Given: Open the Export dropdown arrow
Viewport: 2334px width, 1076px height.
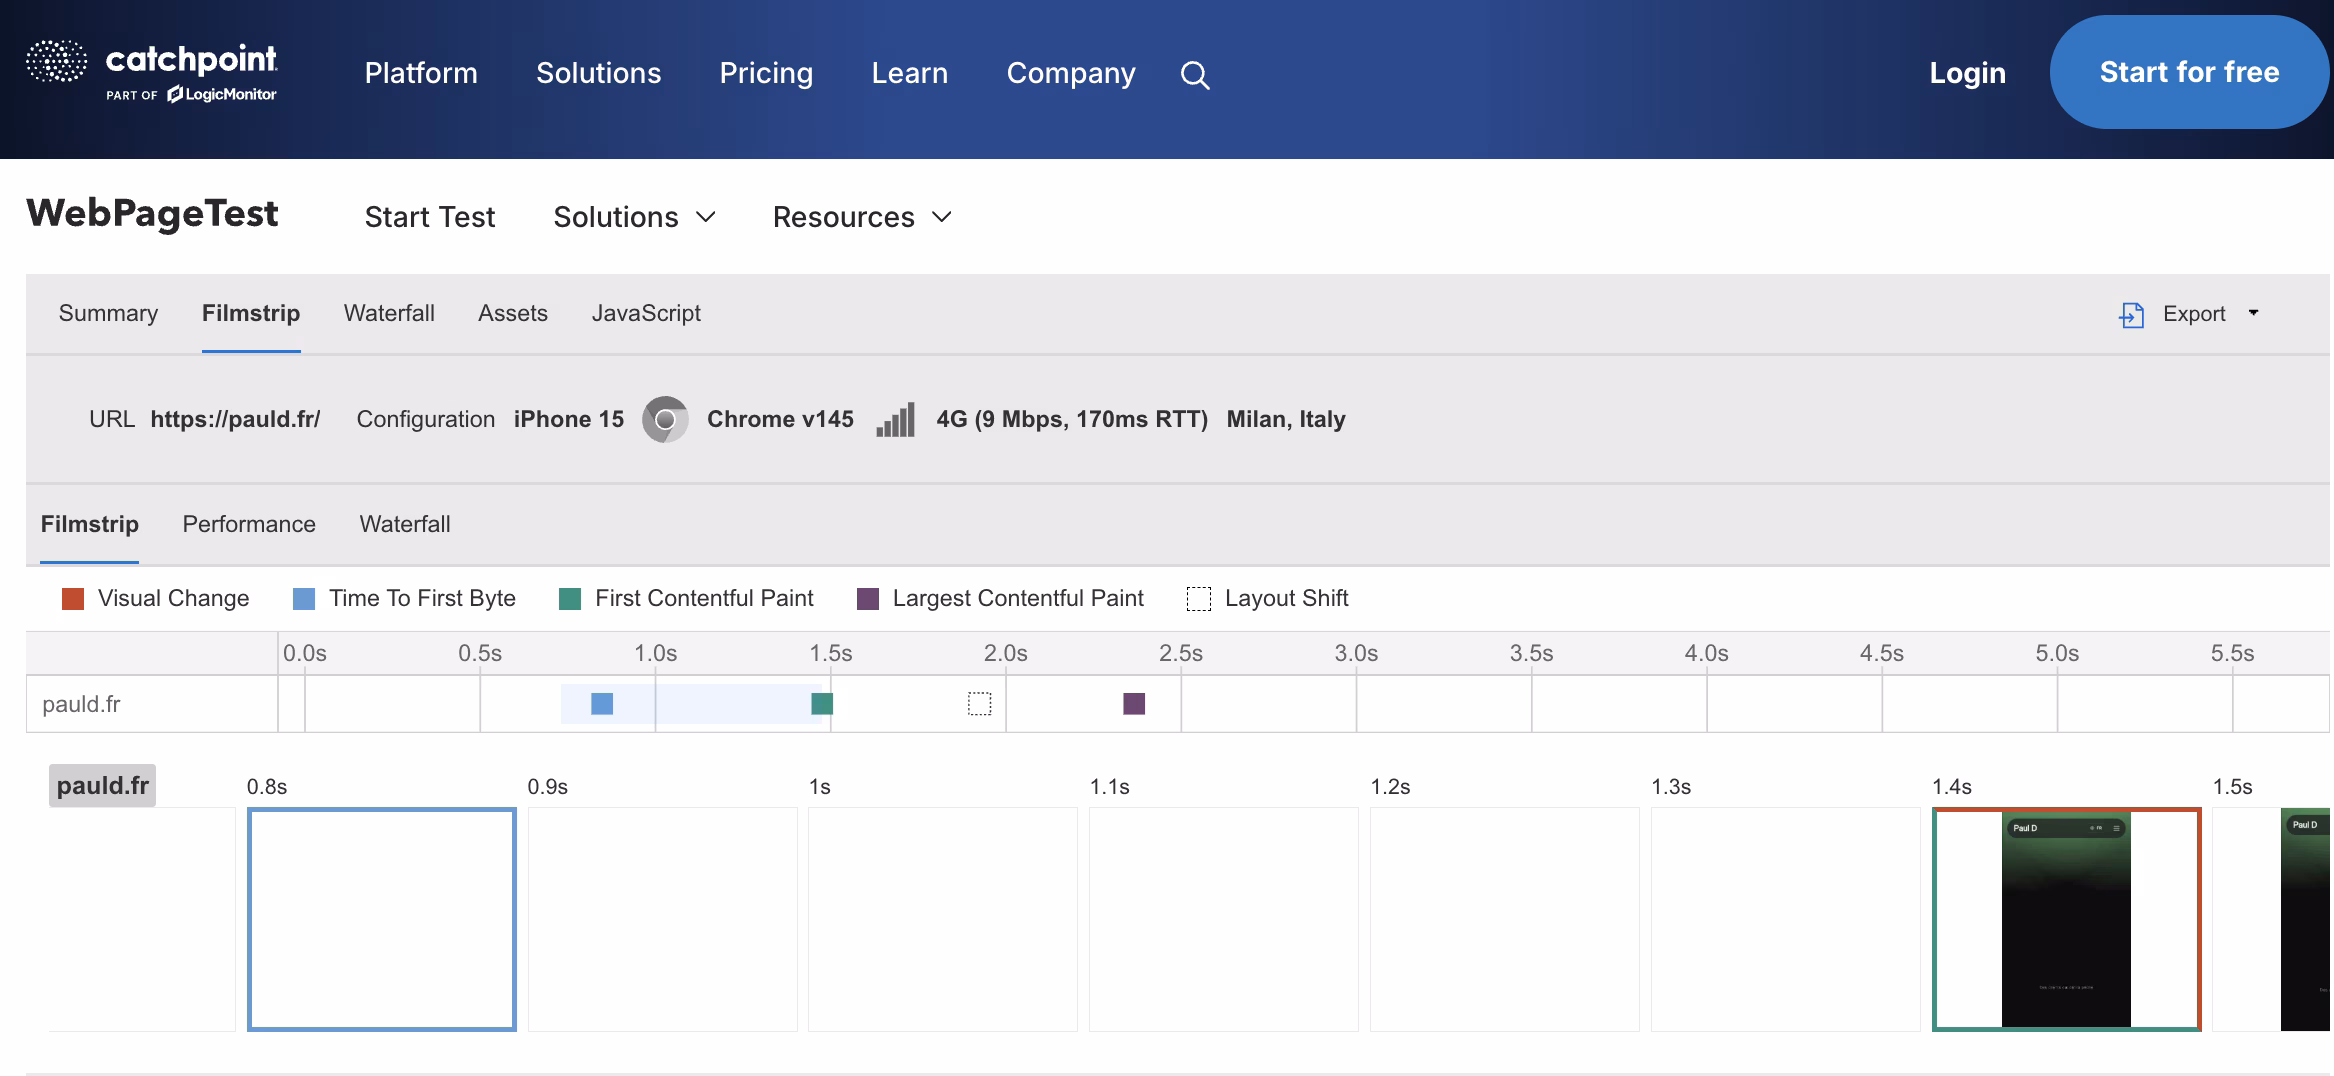Looking at the screenshot, I should click(x=2253, y=313).
